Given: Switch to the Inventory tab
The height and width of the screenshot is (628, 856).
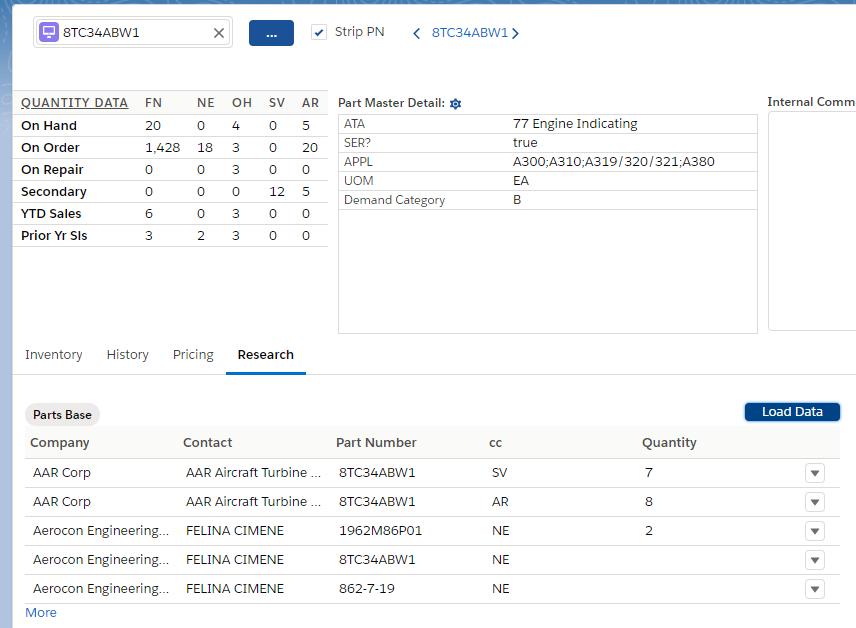Looking at the screenshot, I should (54, 355).
